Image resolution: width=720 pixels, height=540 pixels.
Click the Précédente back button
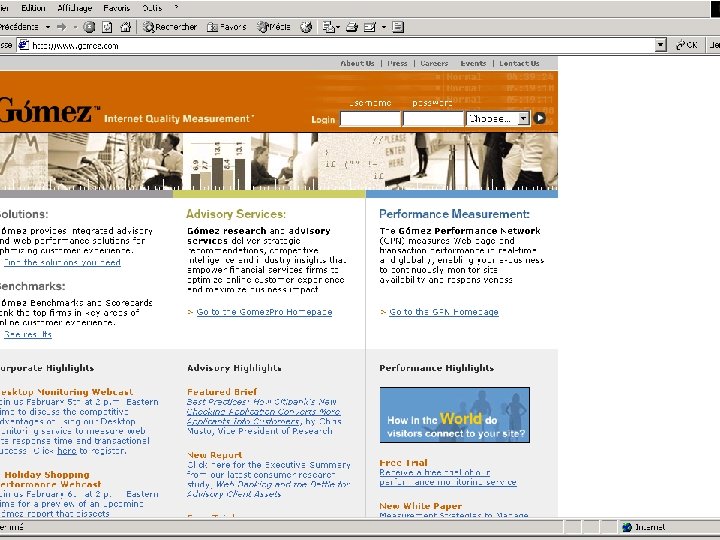pos(19,27)
